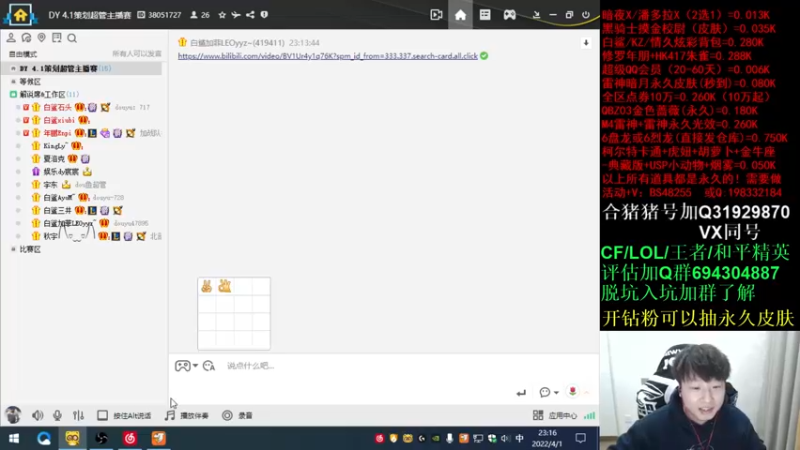
Task: Open the blue browser icon in taskbar
Action: (x=43, y=438)
